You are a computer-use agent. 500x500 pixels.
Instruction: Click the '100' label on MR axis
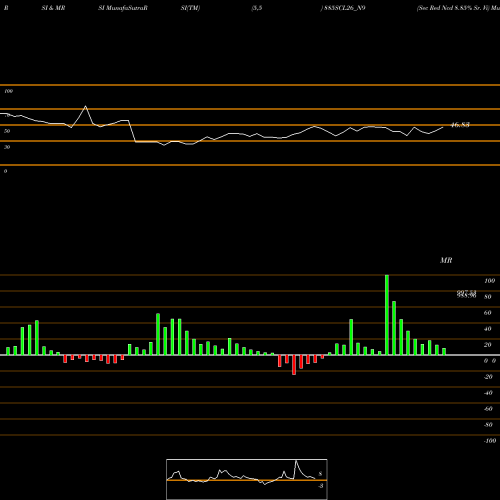click(489, 281)
